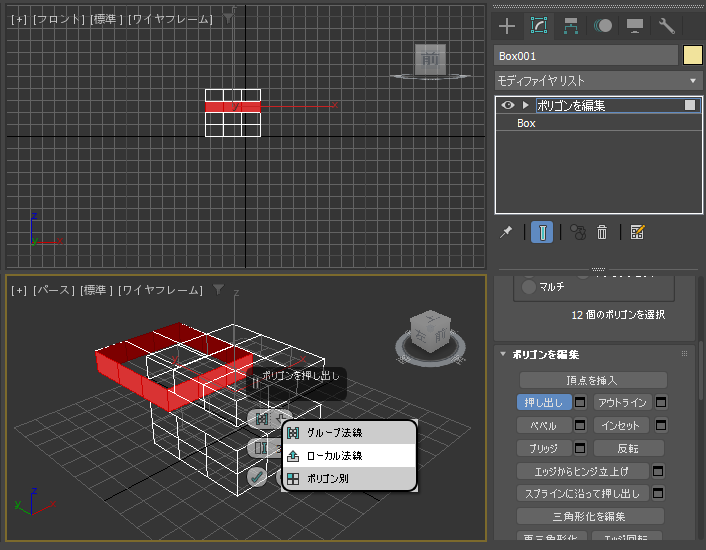706x550 pixels.
Task: Click the ViewCube in perspective viewport
Action: pos(430,331)
